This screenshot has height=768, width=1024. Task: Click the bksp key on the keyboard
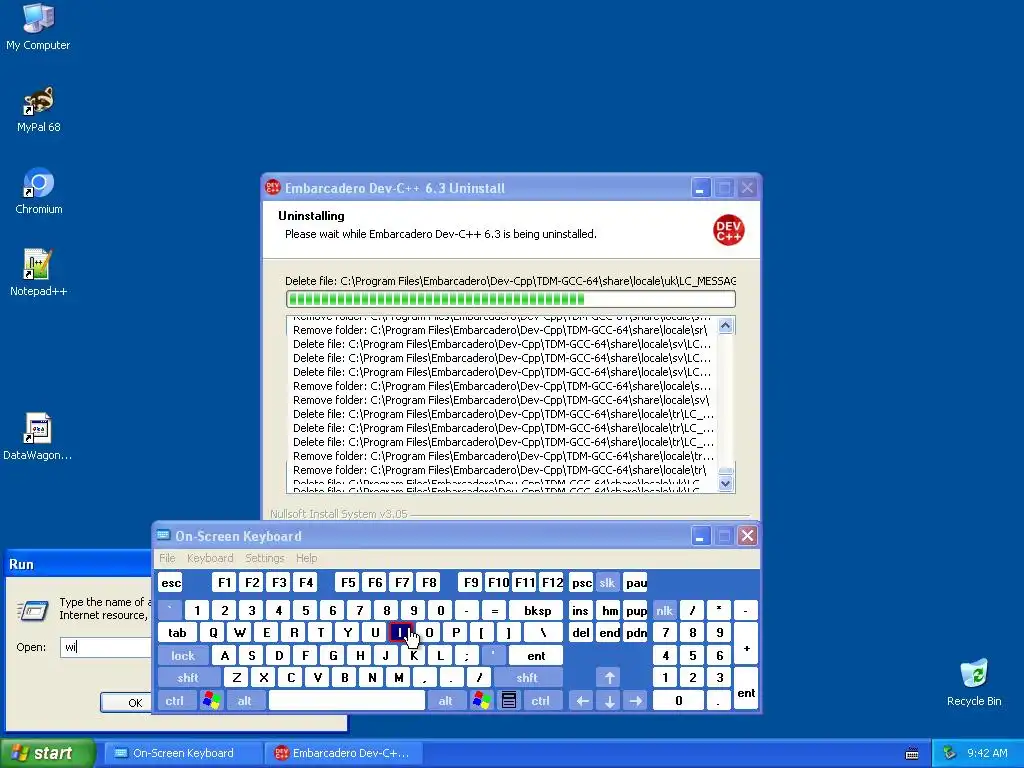(x=537, y=611)
